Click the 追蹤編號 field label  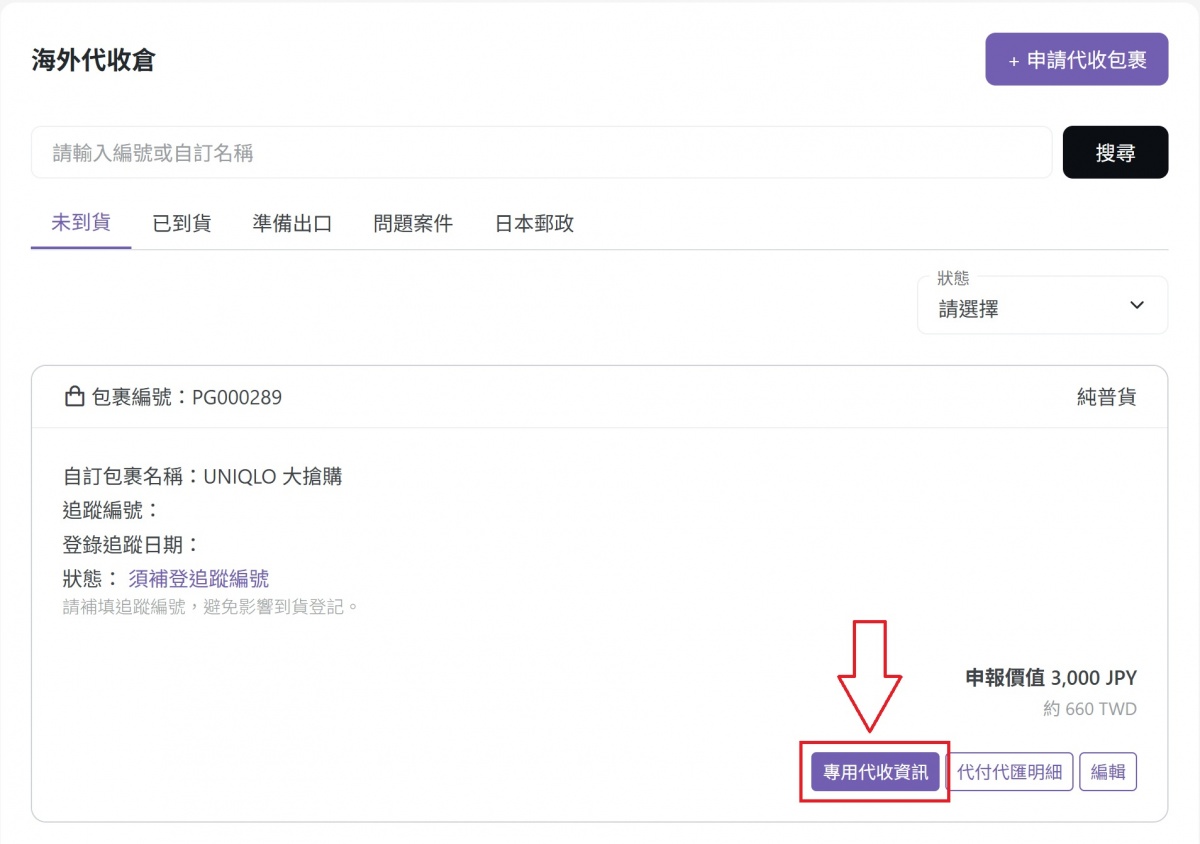(111, 510)
